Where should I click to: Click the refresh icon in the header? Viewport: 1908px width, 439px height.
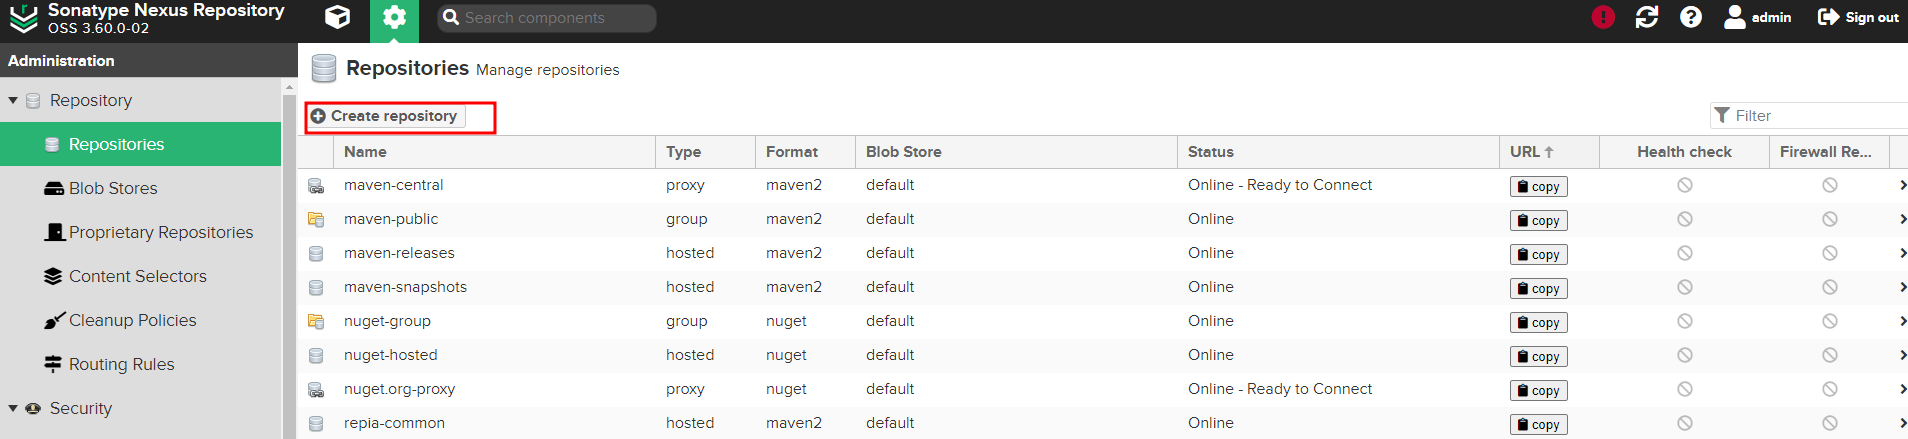coord(1647,17)
